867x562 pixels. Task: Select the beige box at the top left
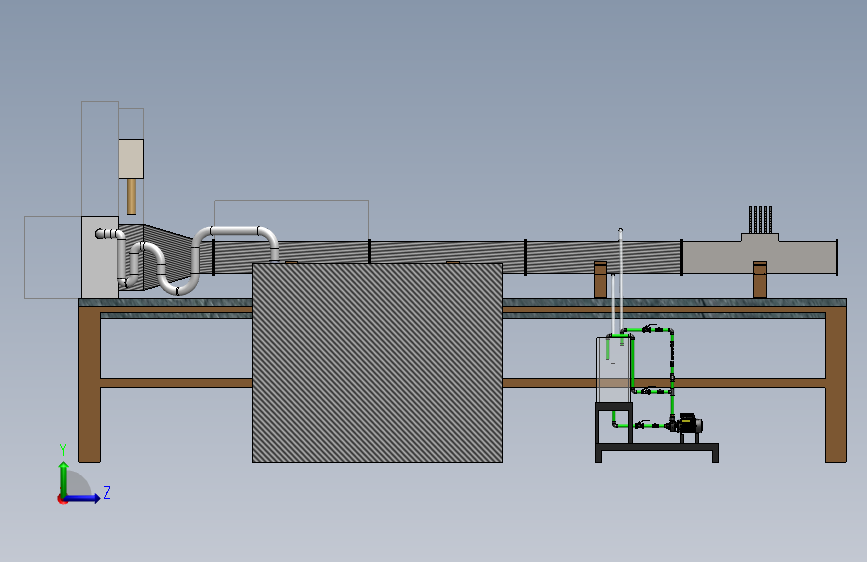(x=131, y=159)
